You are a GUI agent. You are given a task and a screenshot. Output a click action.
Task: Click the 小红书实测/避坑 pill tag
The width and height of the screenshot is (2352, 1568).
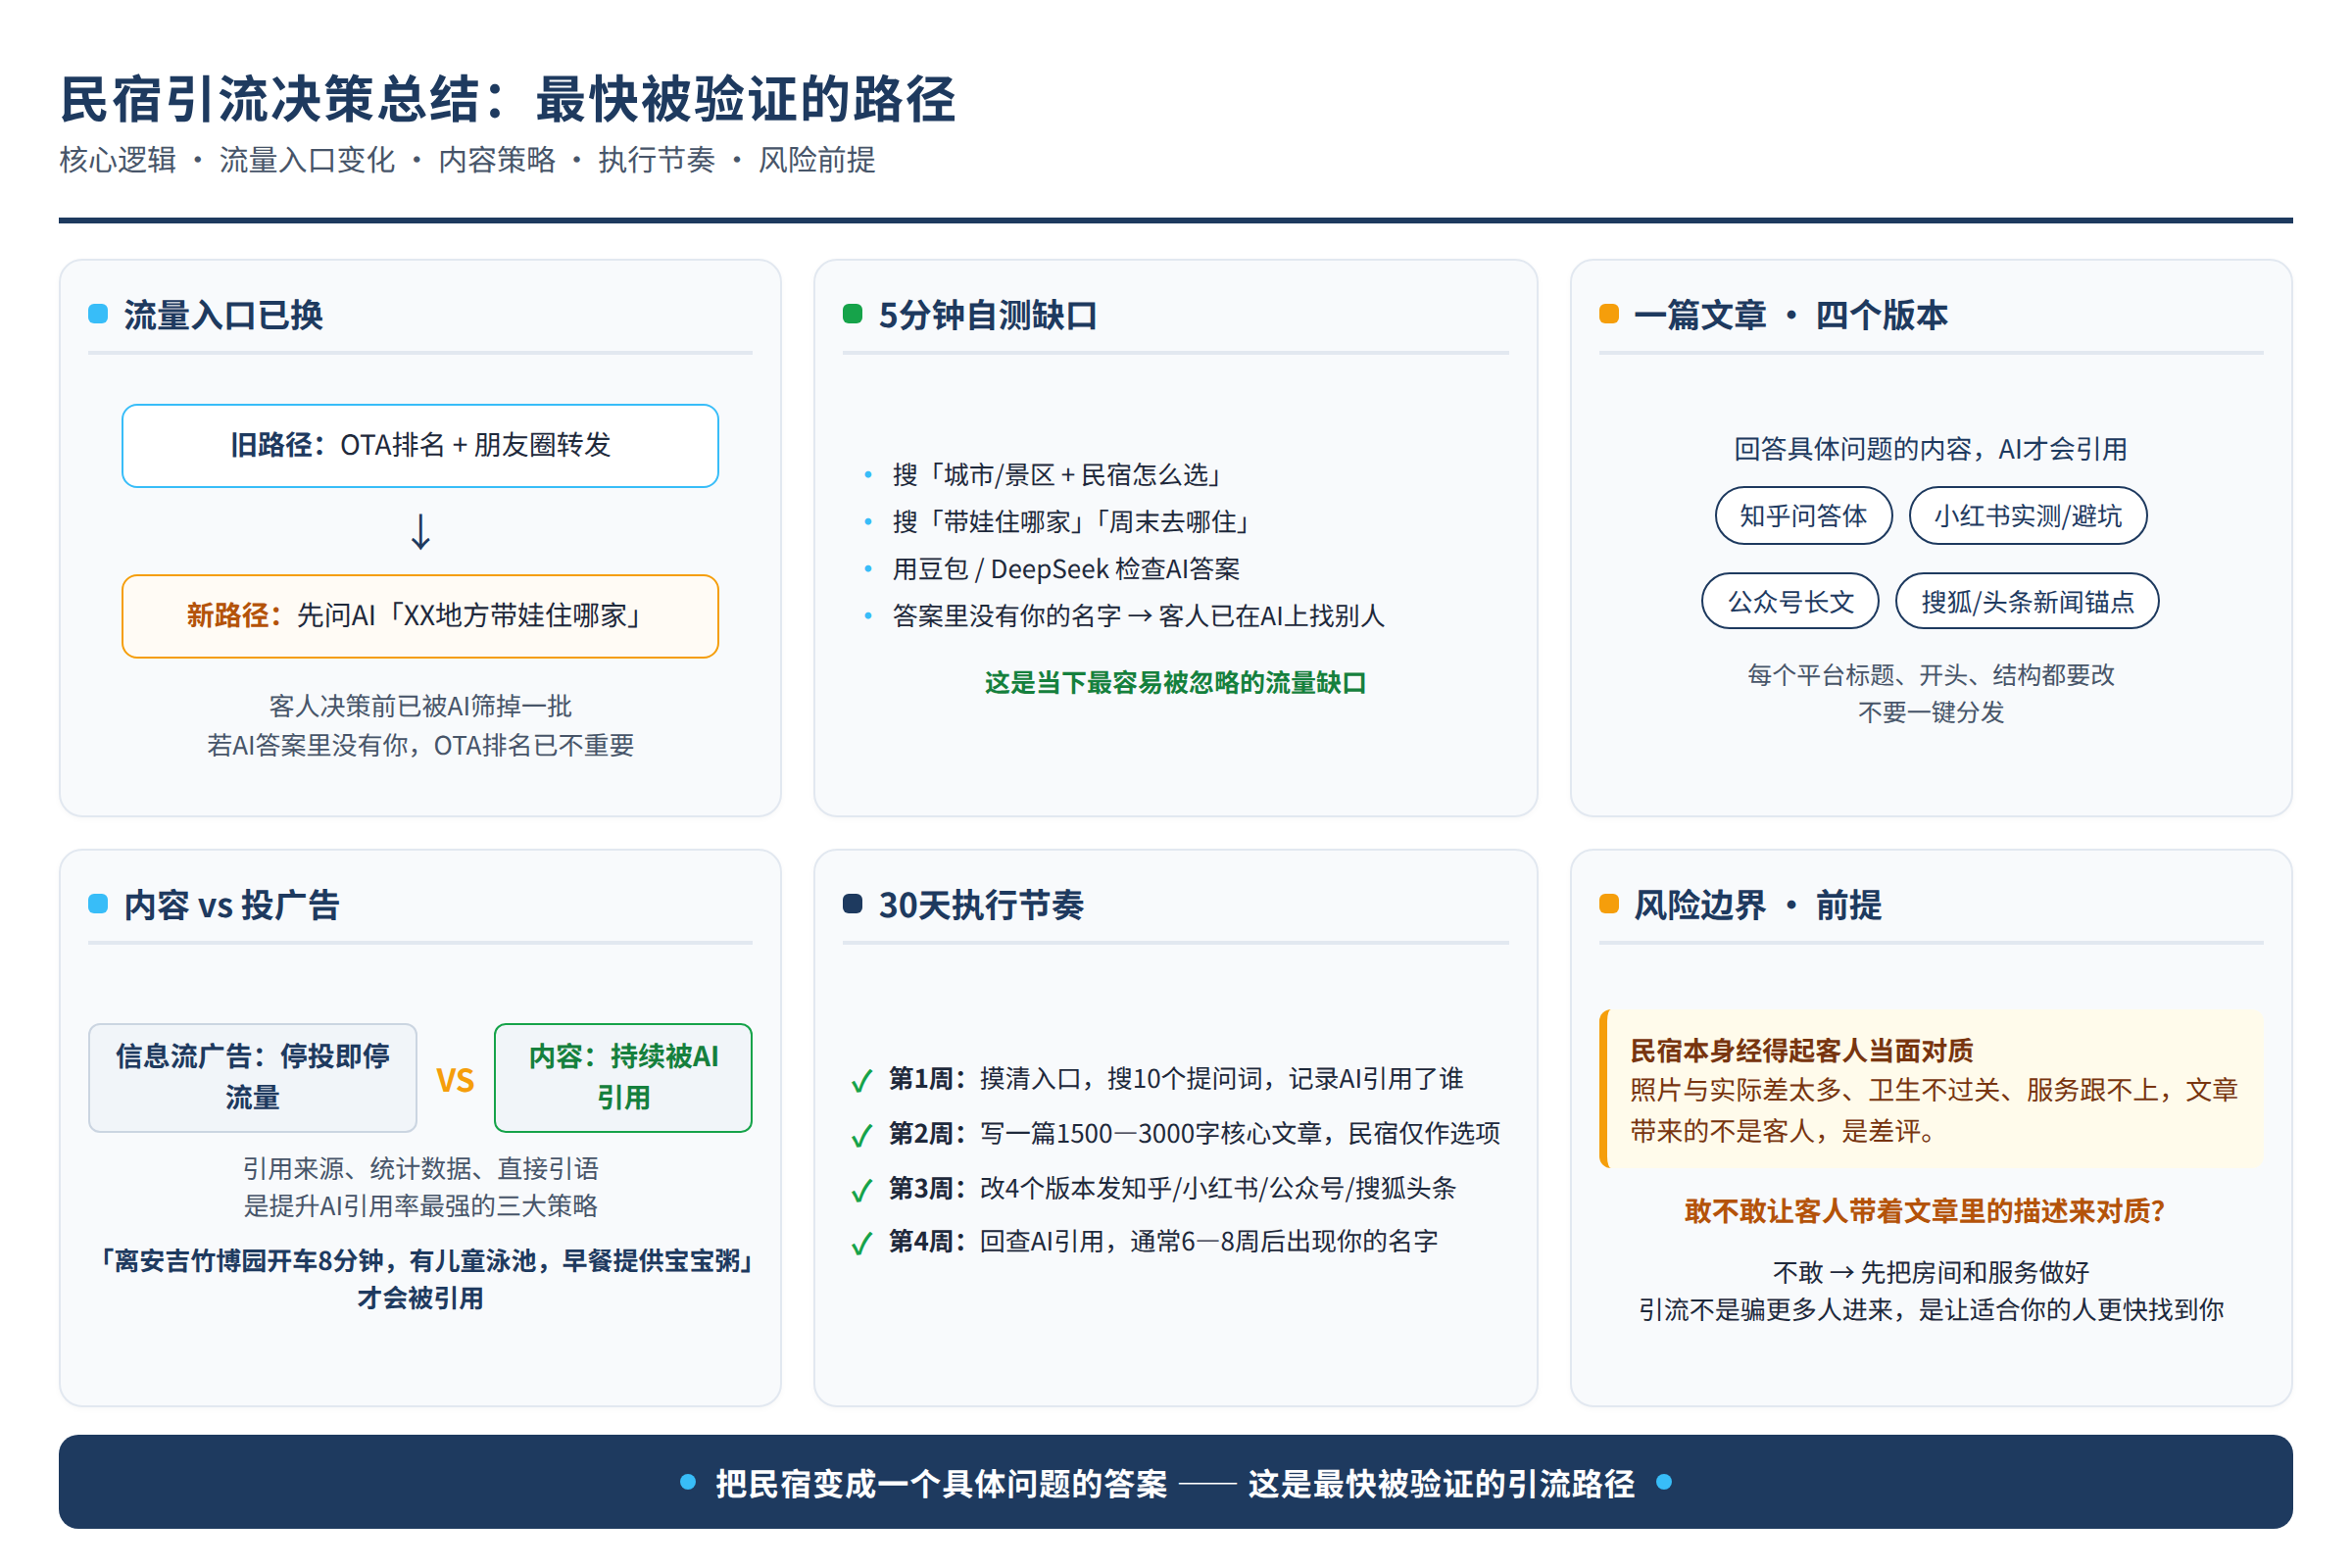2027,516
